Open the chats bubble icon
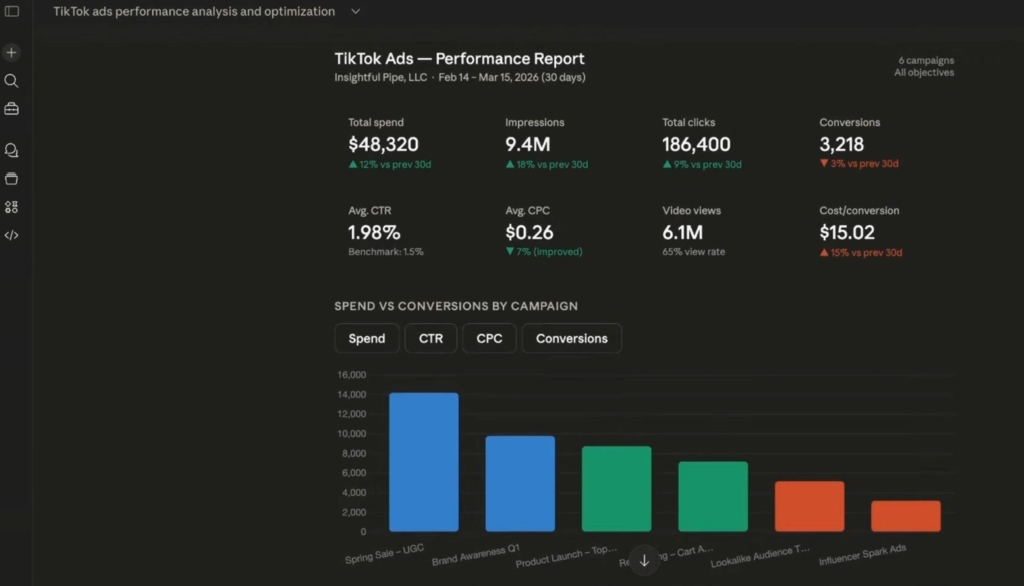Image resolution: width=1024 pixels, height=586 pixels. 11,150
